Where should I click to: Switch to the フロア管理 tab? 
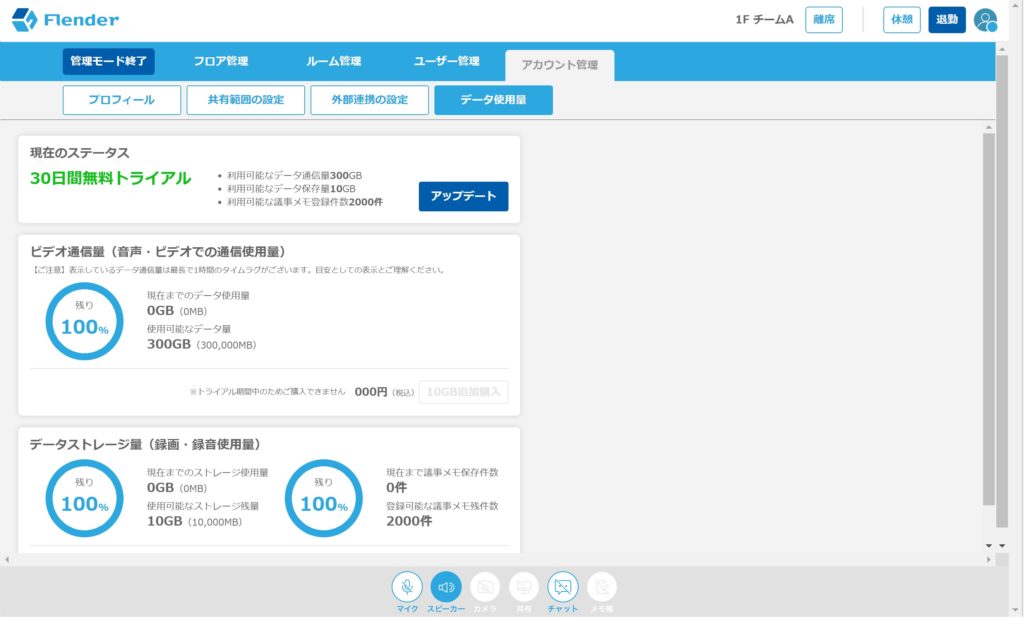[x=221, y=62]
